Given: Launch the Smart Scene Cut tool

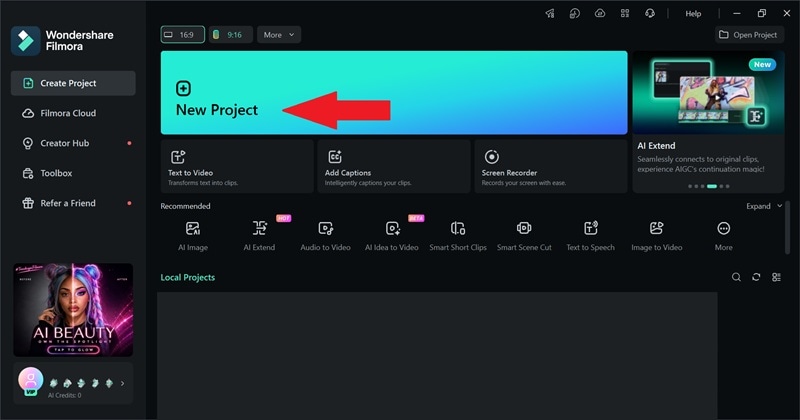Looking at the screenshot, I should click(x=524, y=235).
